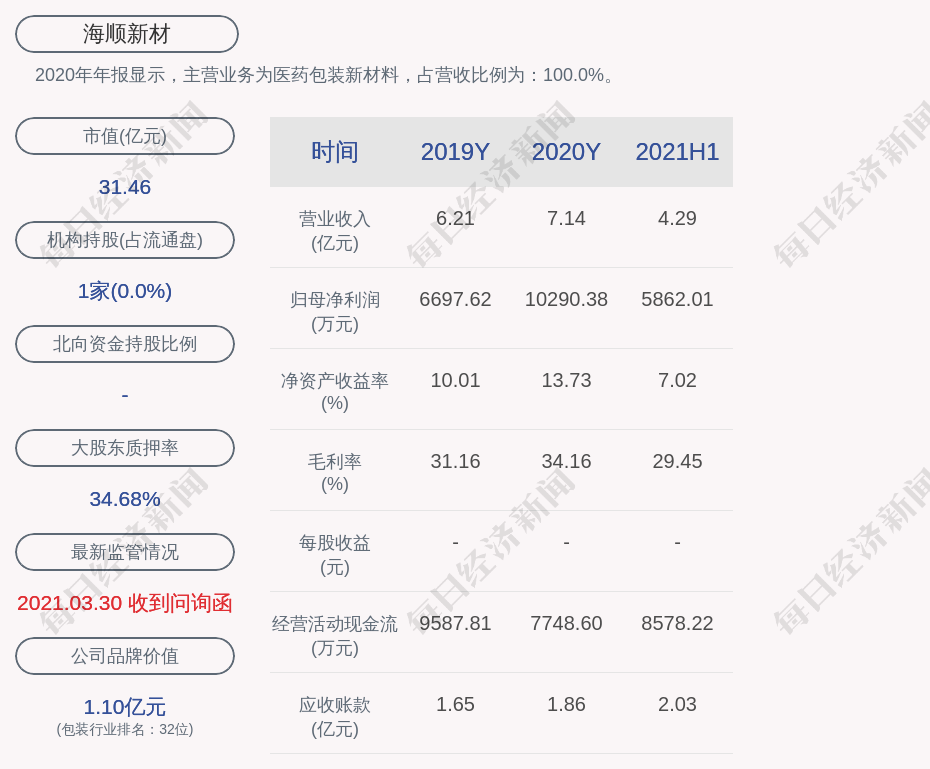The width and height of the screenshot is (930, 769).
Task: Click the 2021H1 column header
Action: [677, 152]
